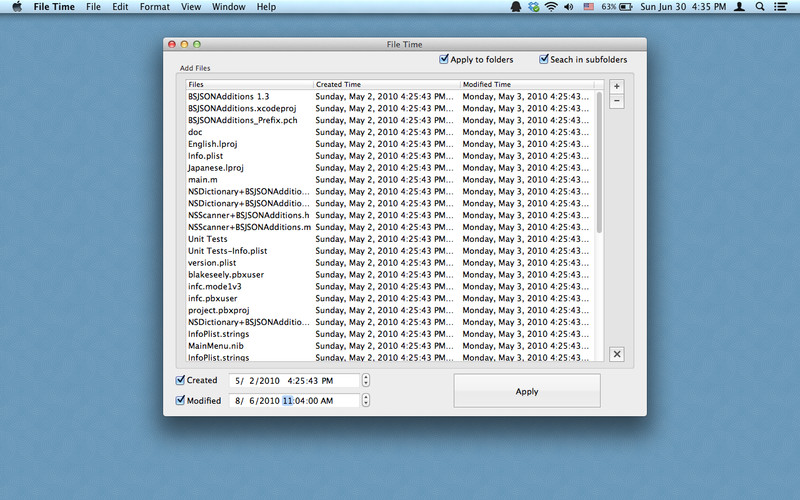Viewport: 800px width, 500px height.
Task: Open the Window menu
Action: click(229, 7)
